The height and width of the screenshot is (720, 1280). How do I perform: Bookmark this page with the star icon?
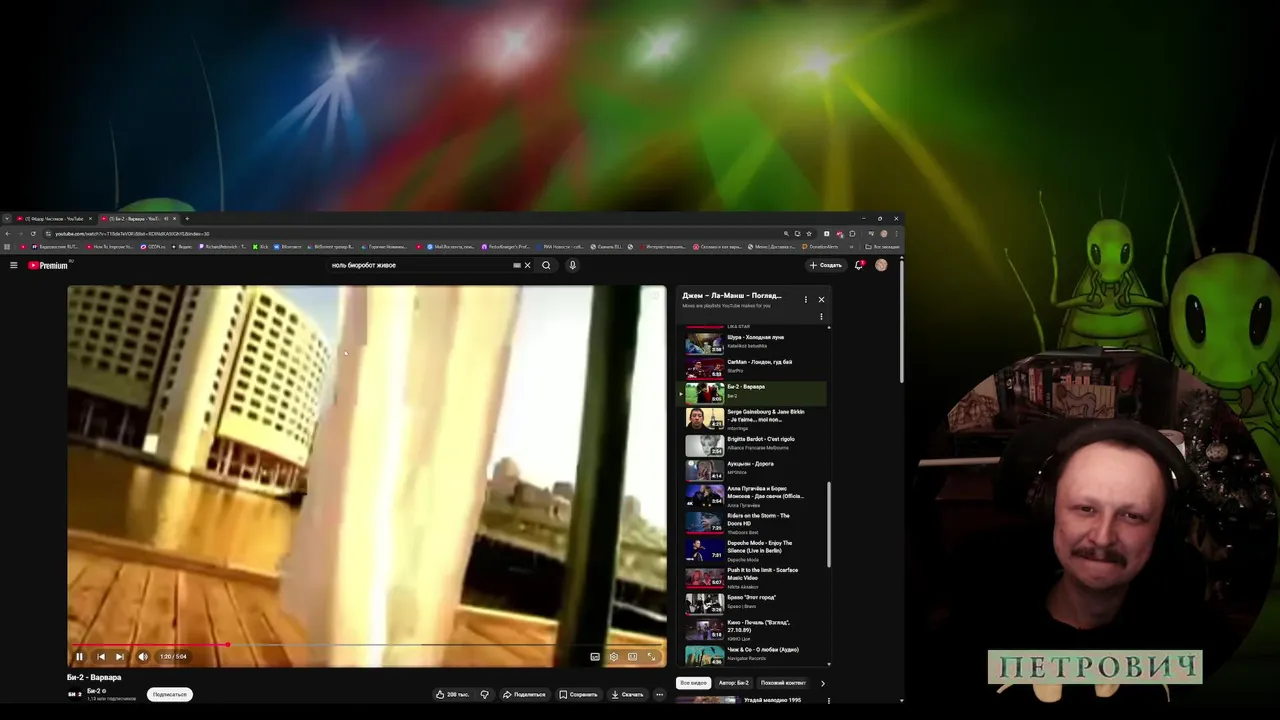[809, 234]
